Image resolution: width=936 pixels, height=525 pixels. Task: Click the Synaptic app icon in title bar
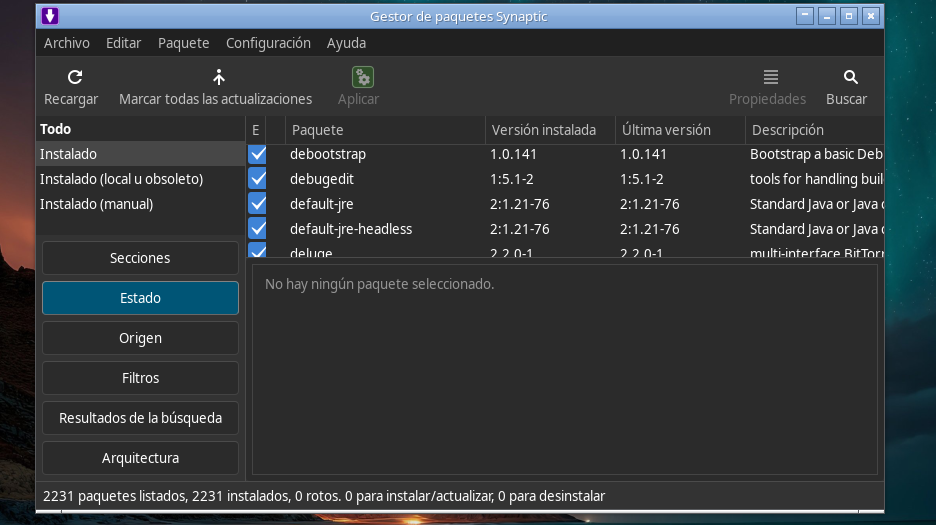50,16
